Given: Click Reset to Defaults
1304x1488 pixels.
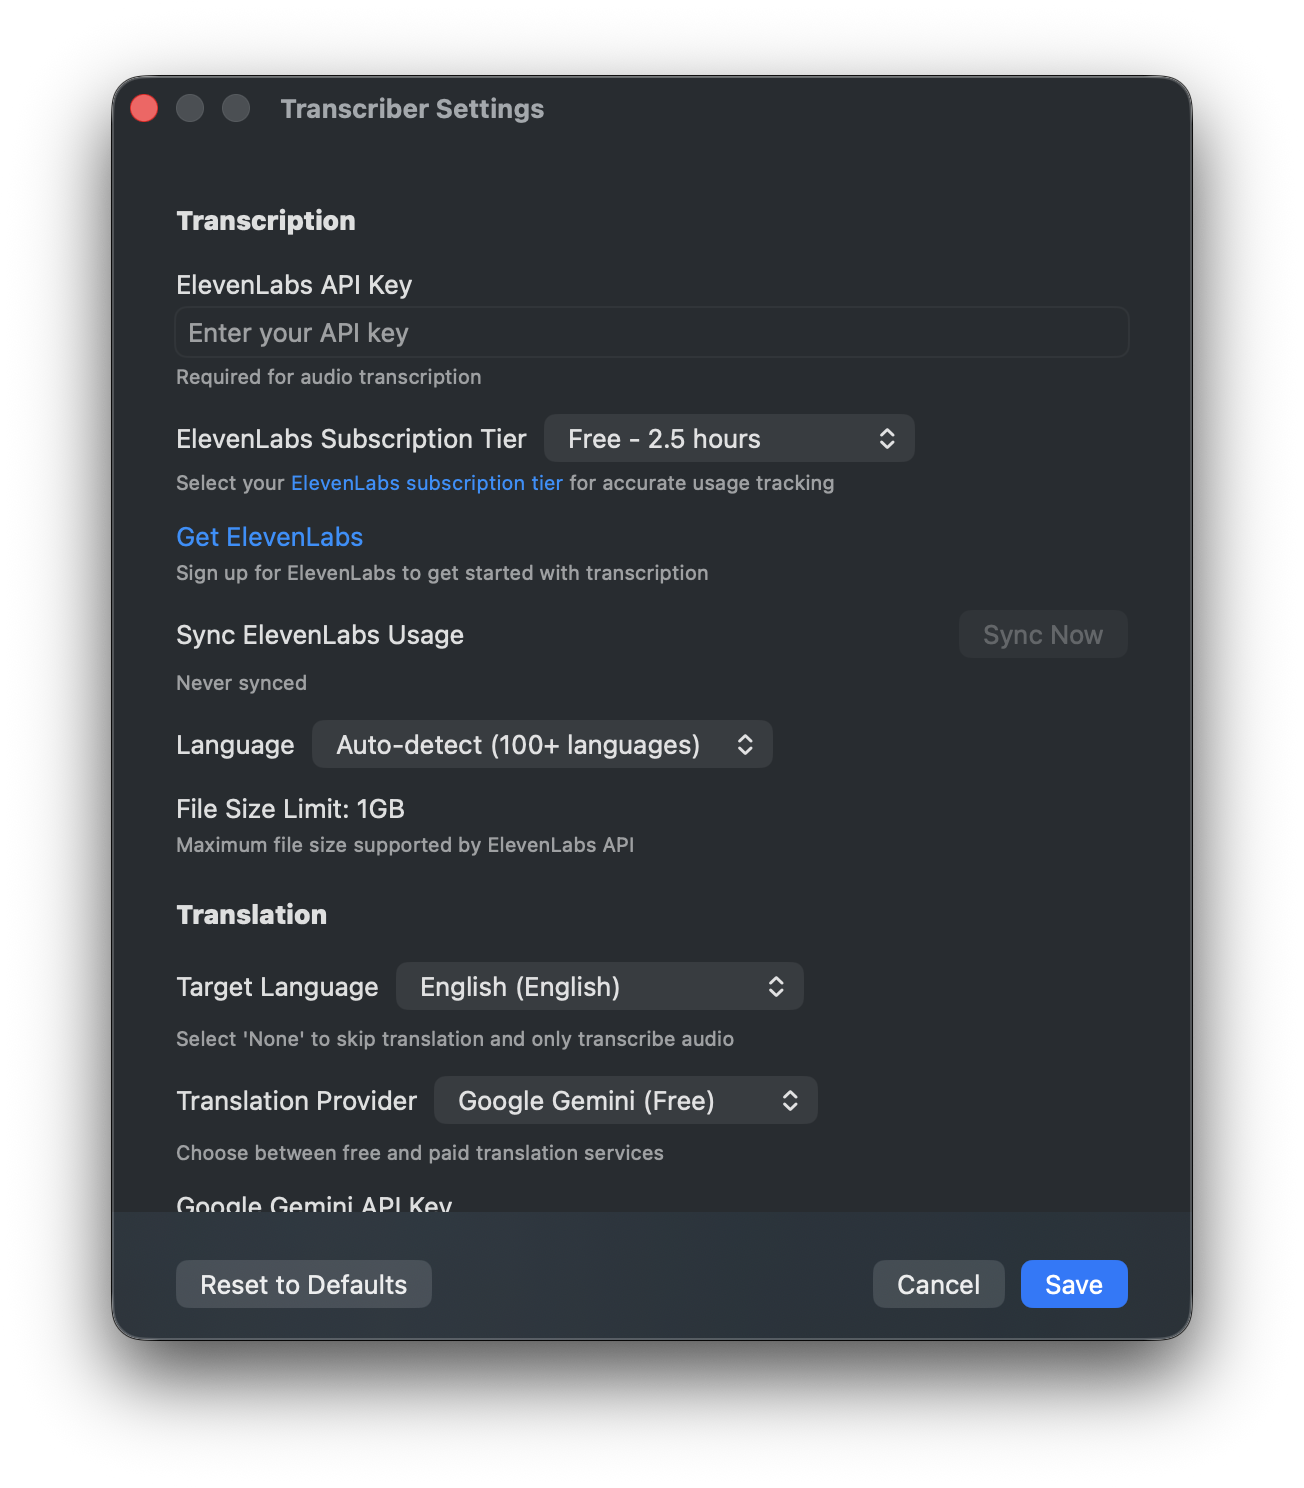Looking at the screenshot, I should click(304, 1284).
